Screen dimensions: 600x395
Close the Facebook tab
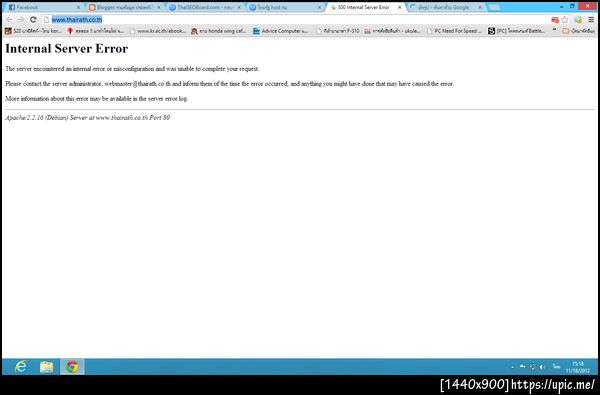78,7
